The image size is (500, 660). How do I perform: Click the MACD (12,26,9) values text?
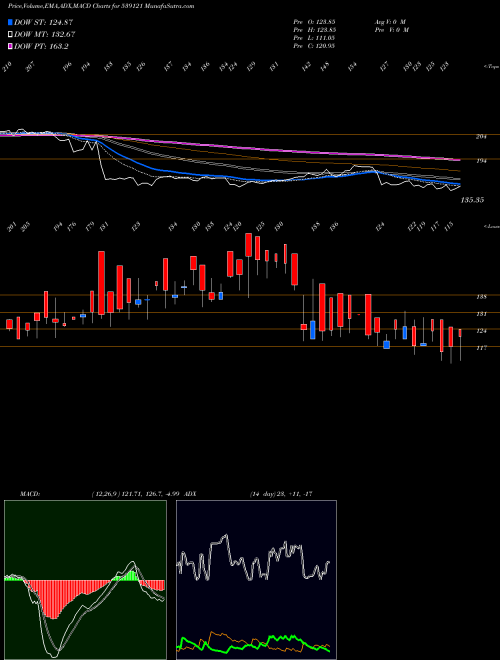click(136, 494)
